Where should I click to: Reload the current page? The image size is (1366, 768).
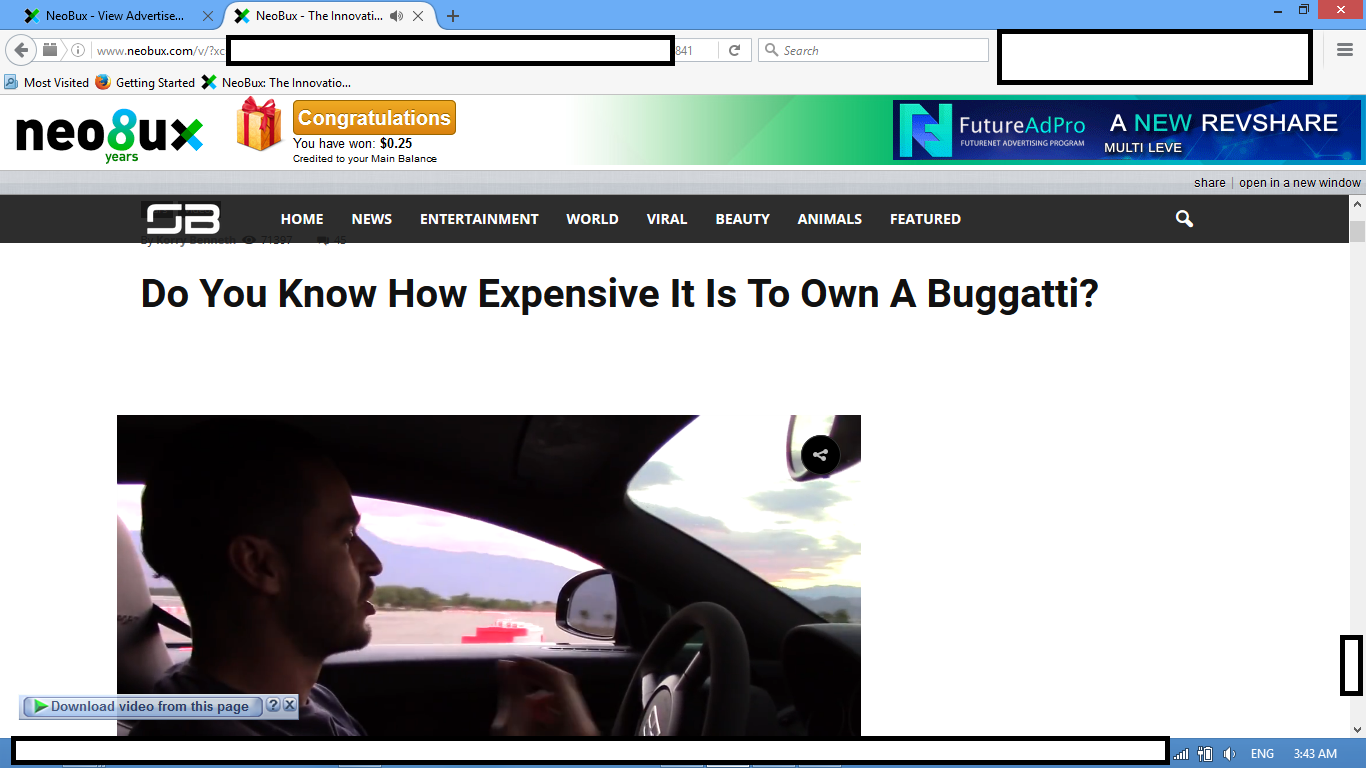point(734,50)
